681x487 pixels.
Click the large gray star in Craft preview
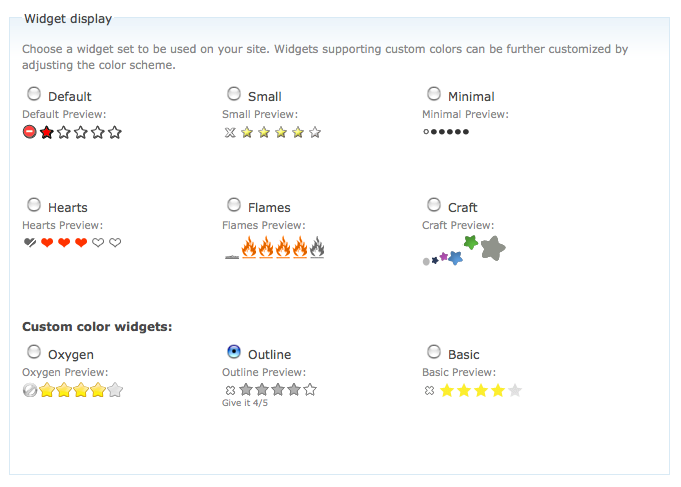[x=492, y=248]
